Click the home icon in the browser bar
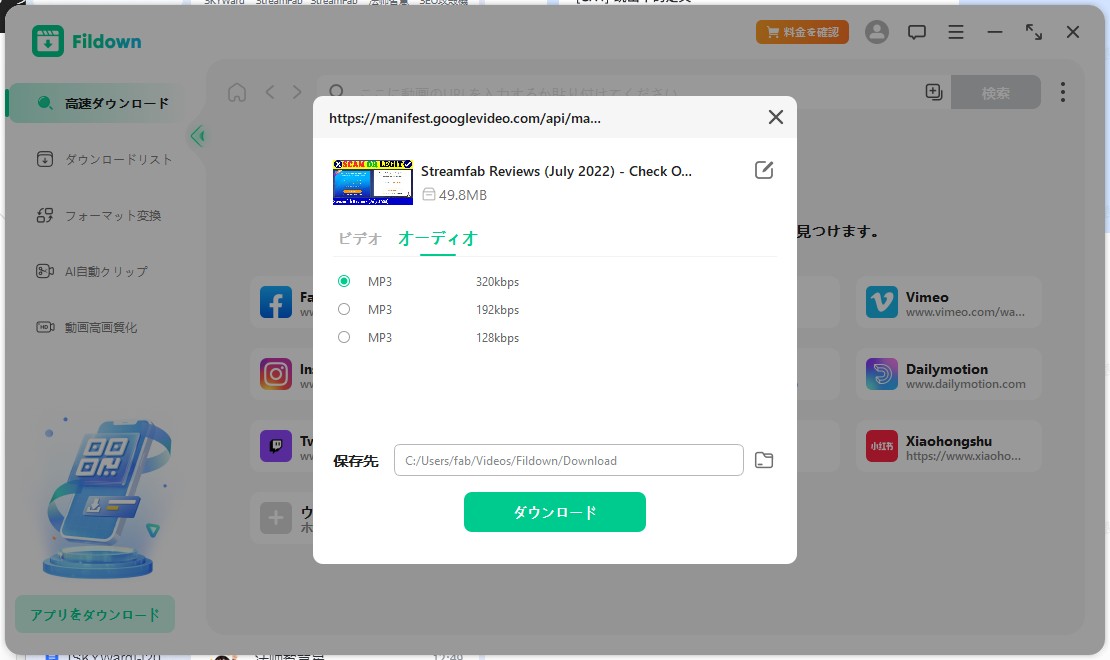 [x=237, y=92]
